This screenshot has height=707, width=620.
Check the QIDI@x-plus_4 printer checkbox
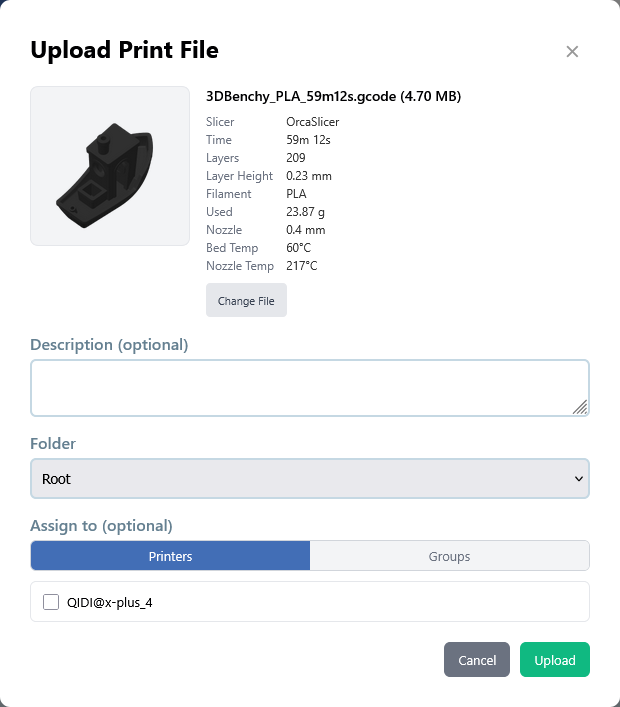point(51,602)
